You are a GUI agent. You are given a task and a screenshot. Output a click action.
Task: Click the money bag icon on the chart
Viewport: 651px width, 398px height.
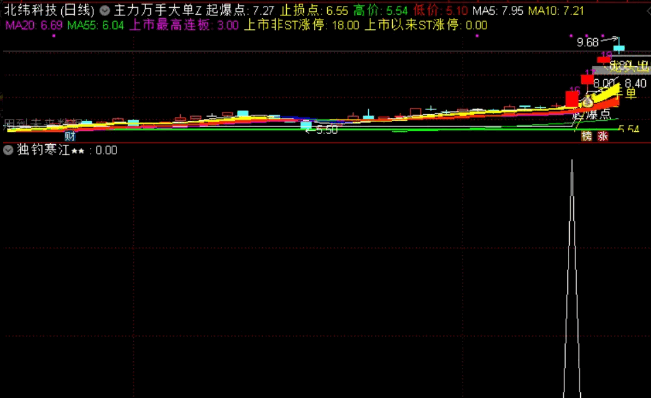point(587,101)
